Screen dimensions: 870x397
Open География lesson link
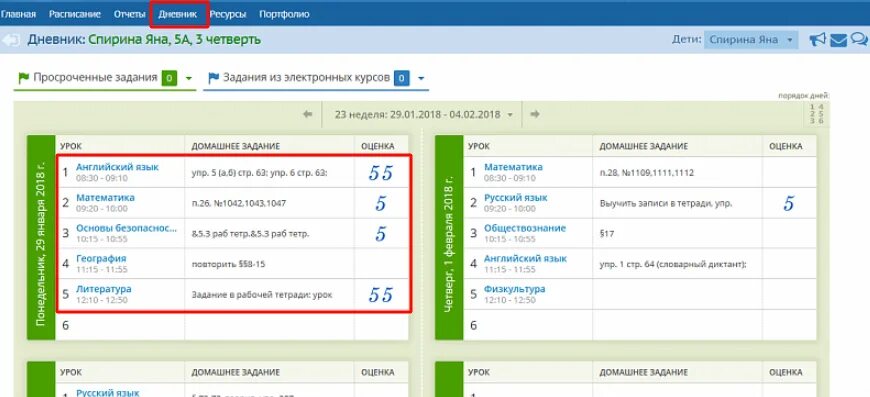[101, 258]
